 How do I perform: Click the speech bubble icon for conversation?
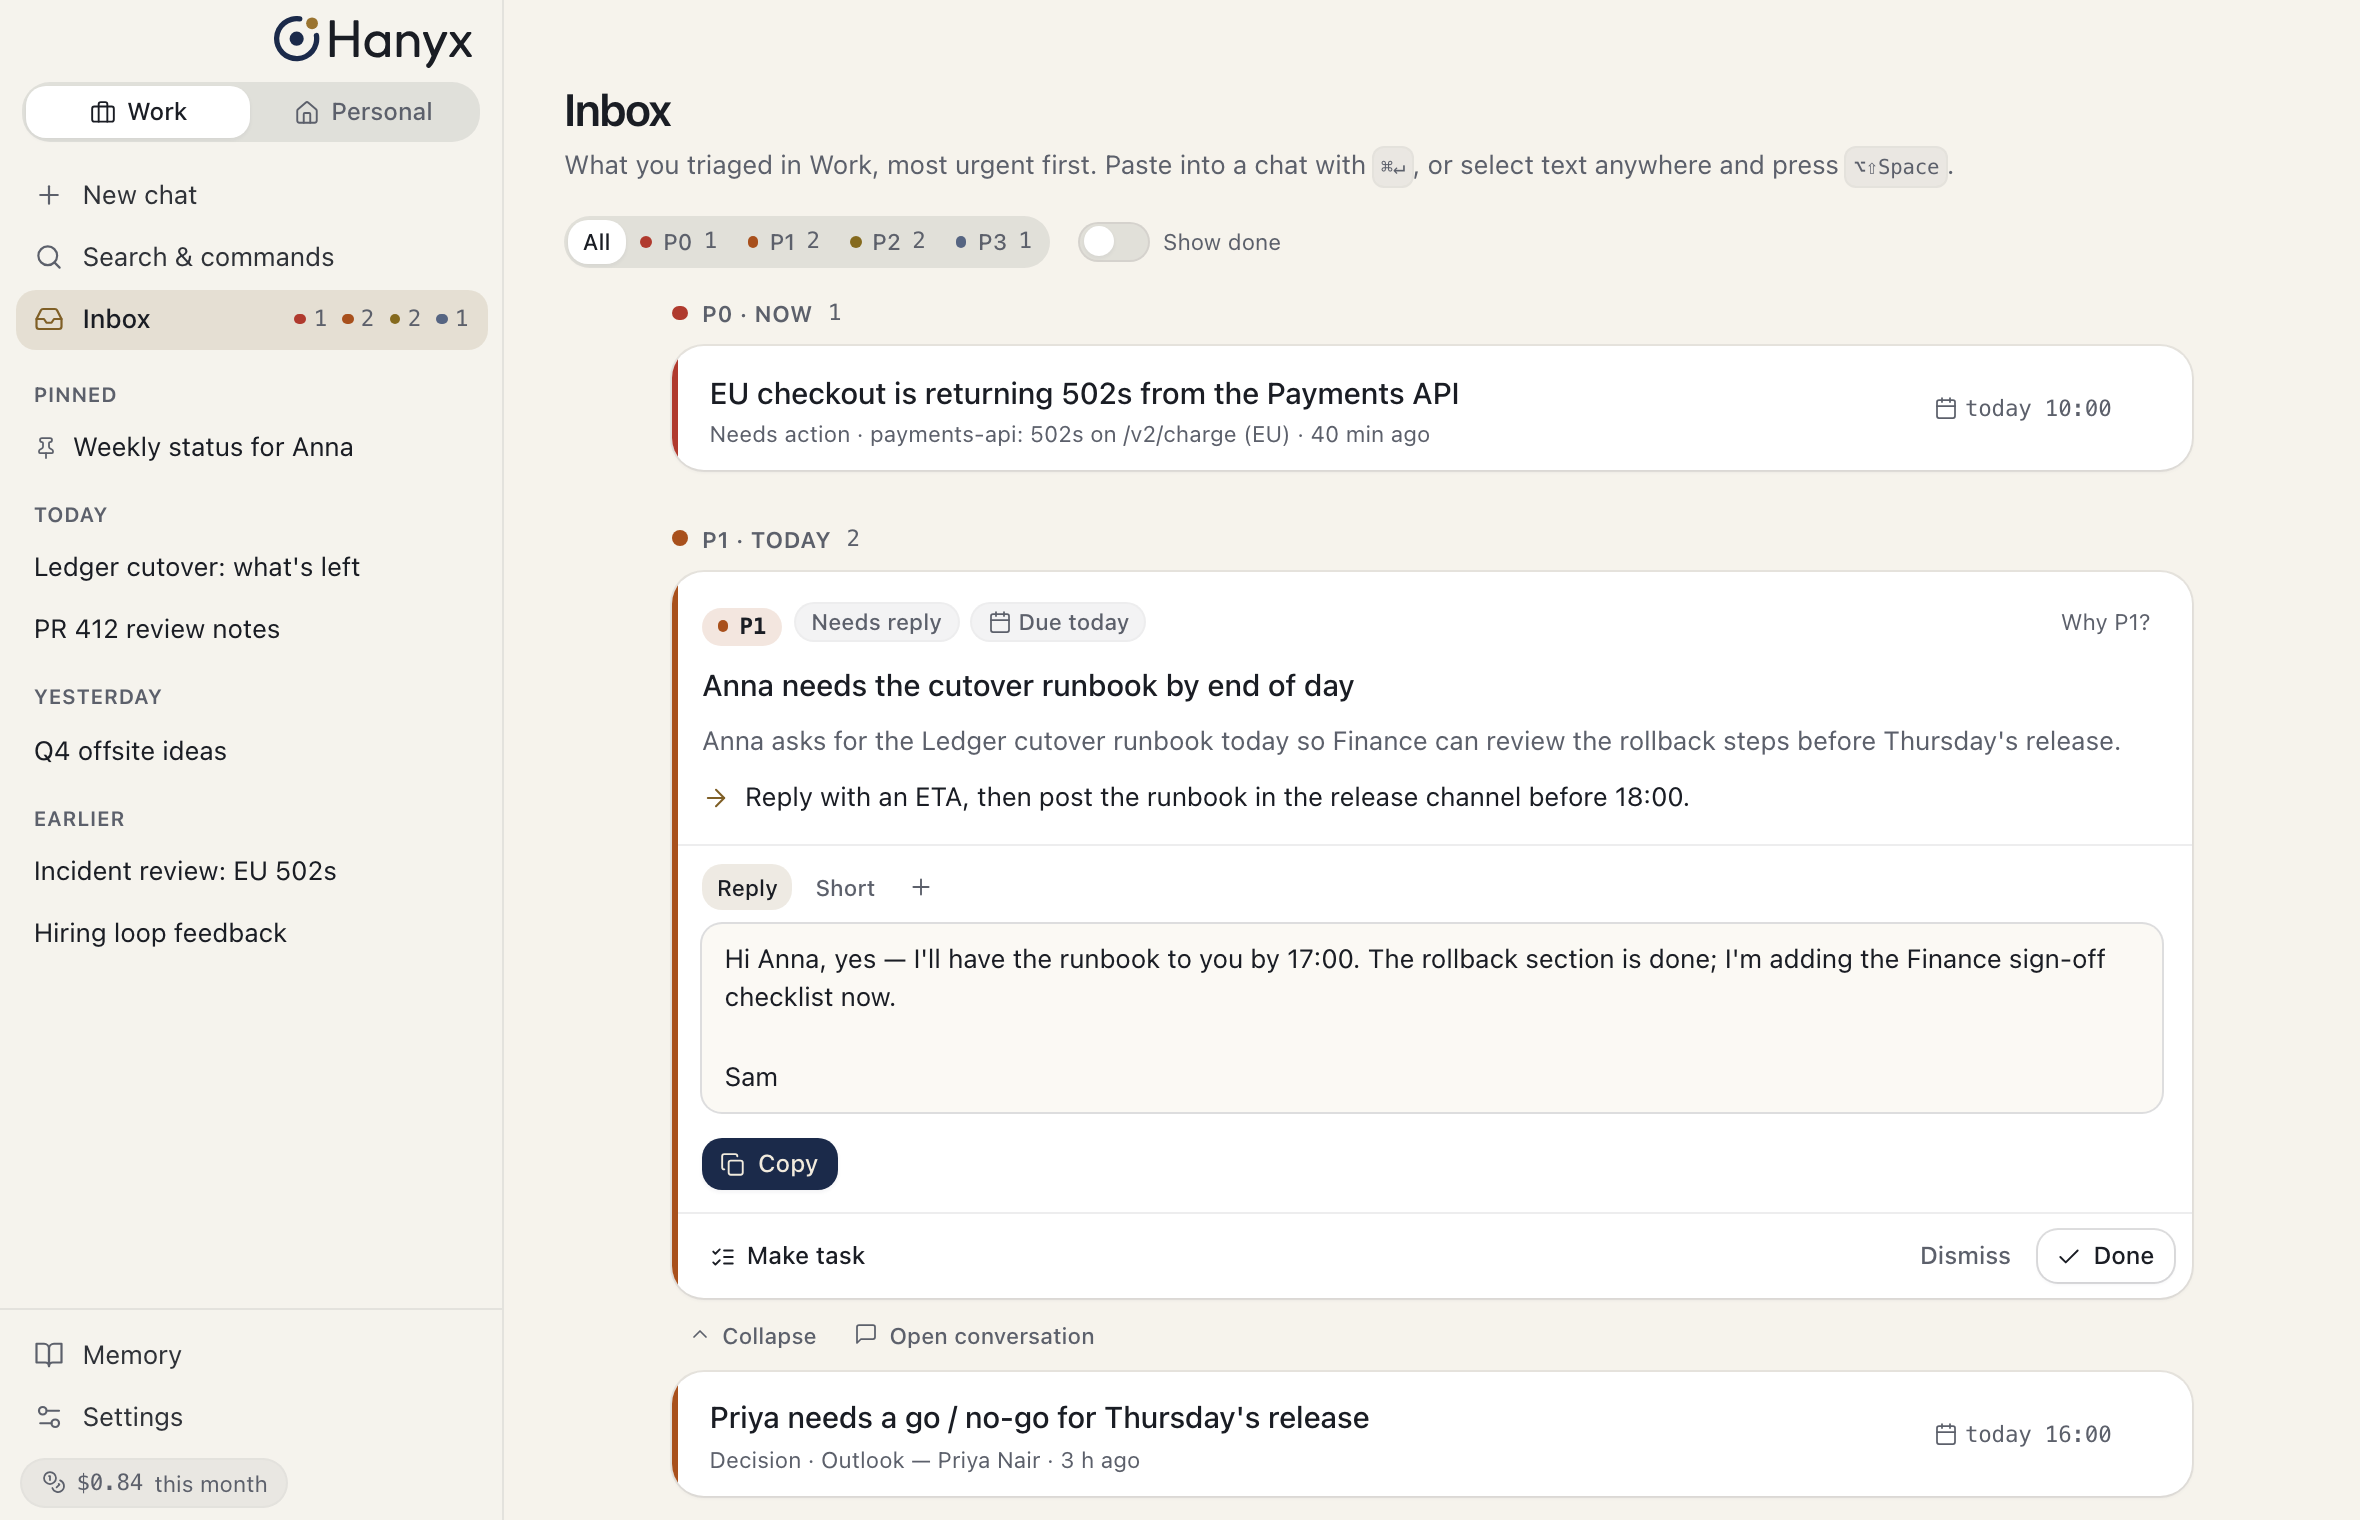pyautogui.click(x=866, y=1334)
